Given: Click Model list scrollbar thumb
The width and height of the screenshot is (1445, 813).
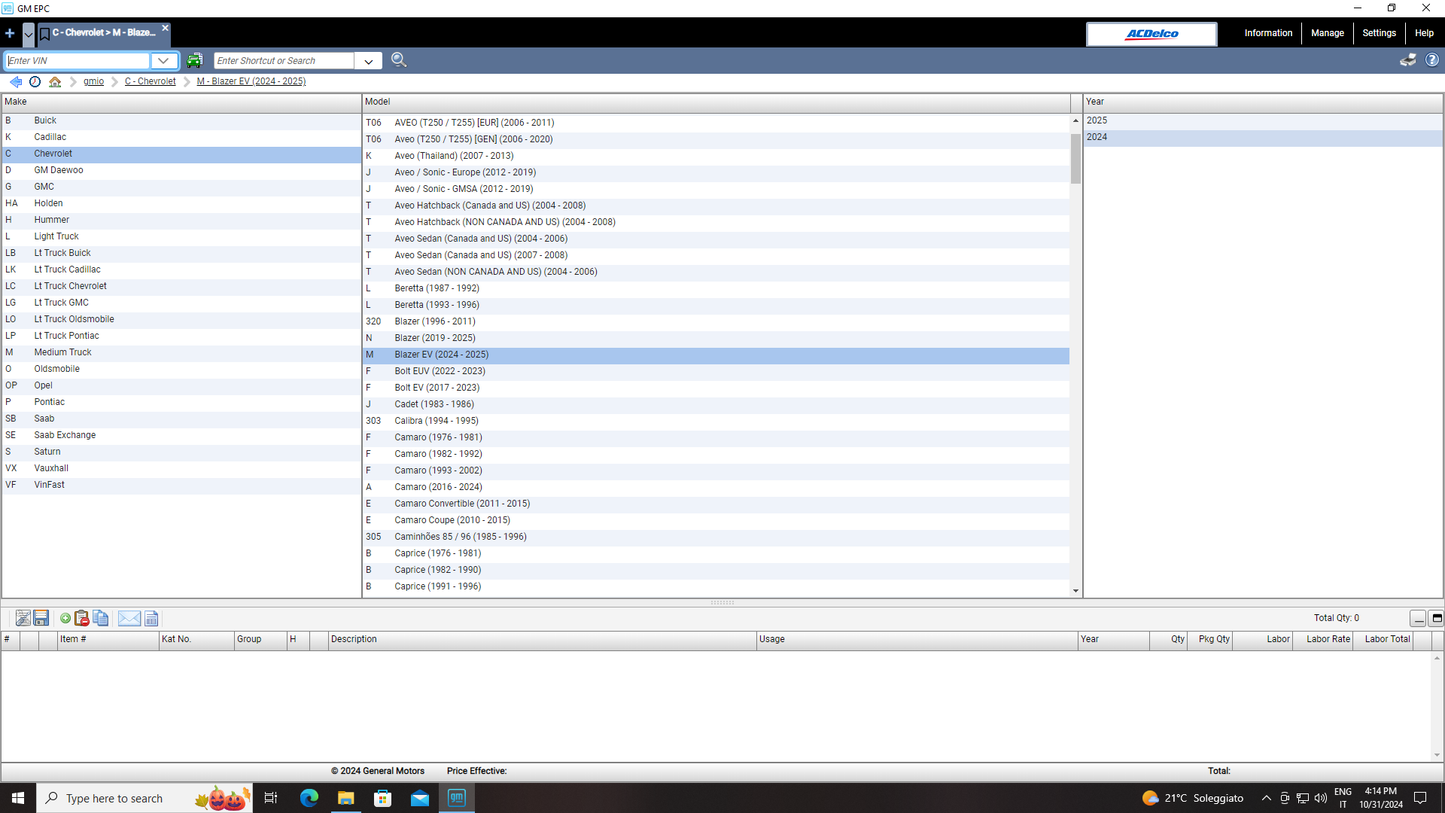Looking at the screenshot, I should tap(1076, 158).
